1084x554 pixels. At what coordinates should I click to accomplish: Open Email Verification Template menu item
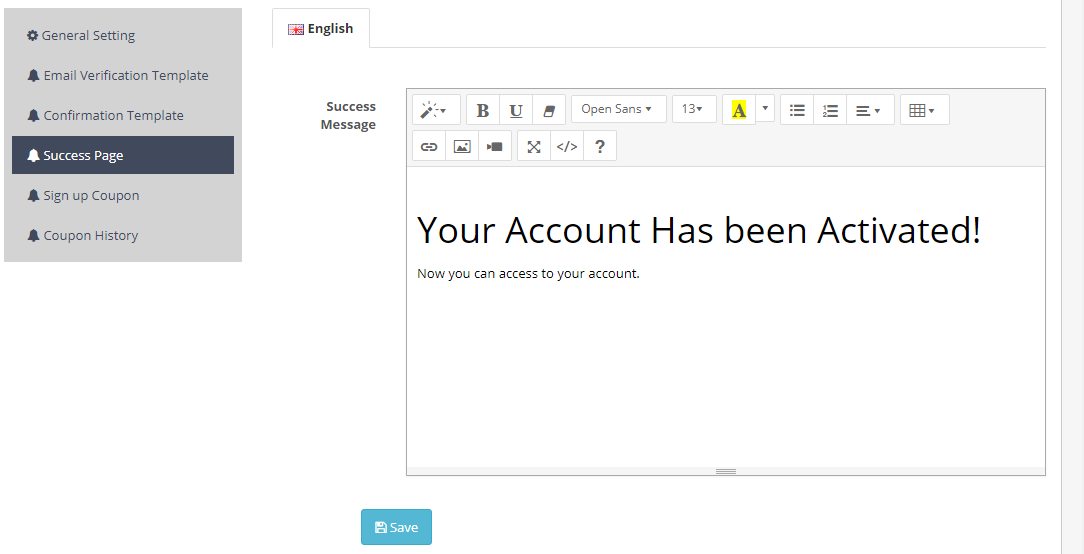[x=122, y=75]
